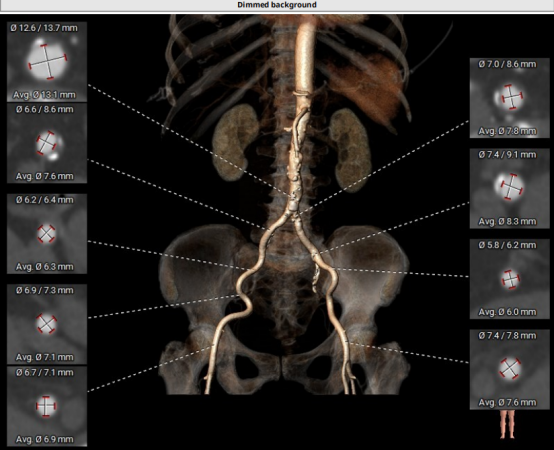Click the Ø 5.8 / 6.2 mm cross-section
Viewport: 554px width, 450px height.
pyautogui.click(x=509, y=279)
